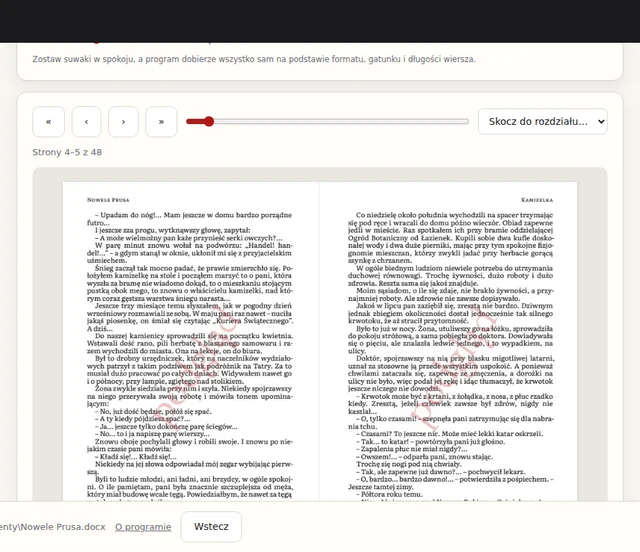Open the 'Skocz do rozdziału...' dropdown
Image resolution: width=640 pixels, height=552 pixels.
[542, 121]
